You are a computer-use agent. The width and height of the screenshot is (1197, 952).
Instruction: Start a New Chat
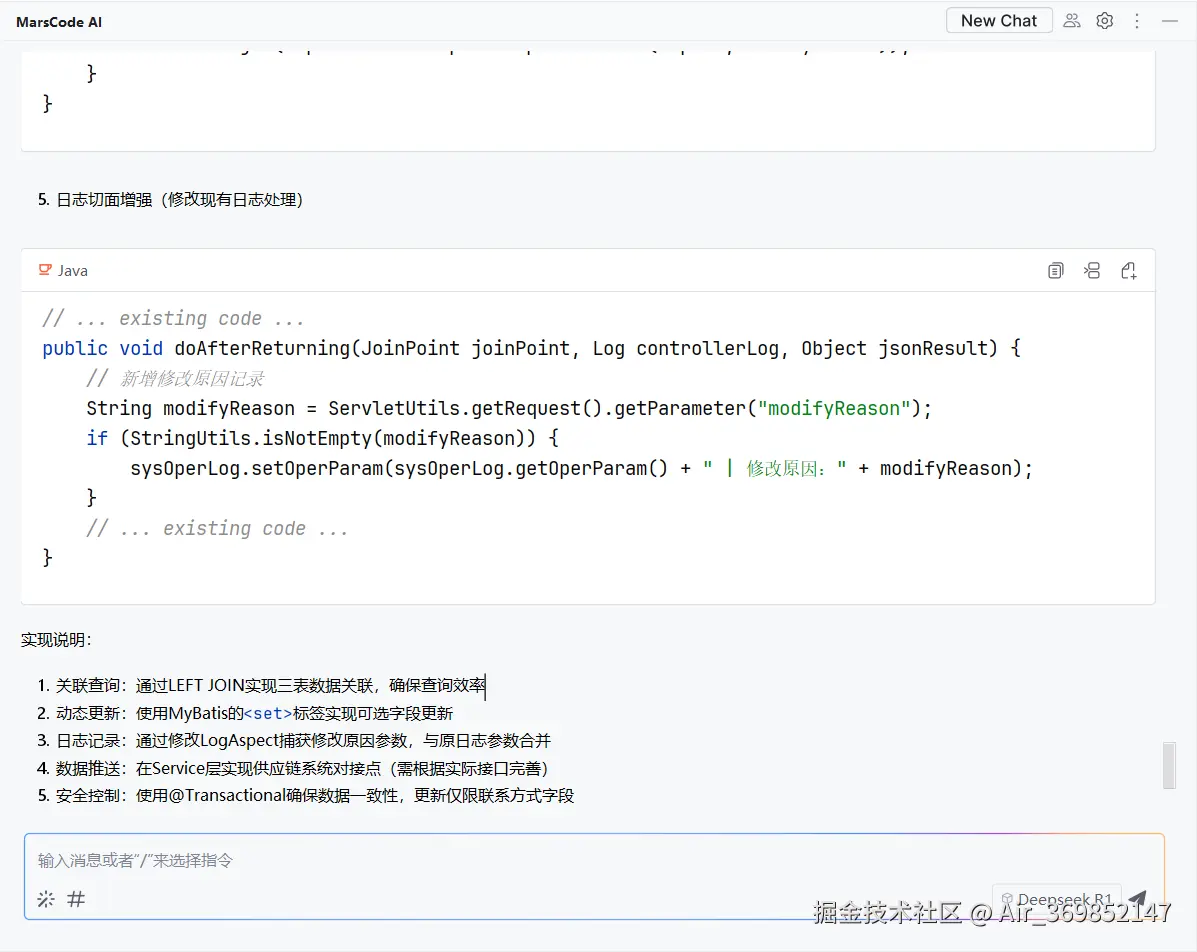(998, 19)
